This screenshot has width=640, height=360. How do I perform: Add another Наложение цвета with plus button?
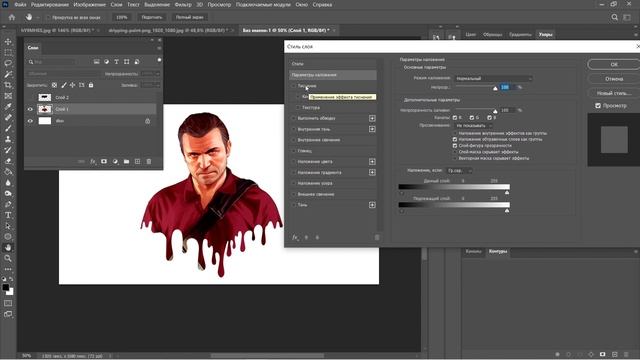[x=372, y=162]
